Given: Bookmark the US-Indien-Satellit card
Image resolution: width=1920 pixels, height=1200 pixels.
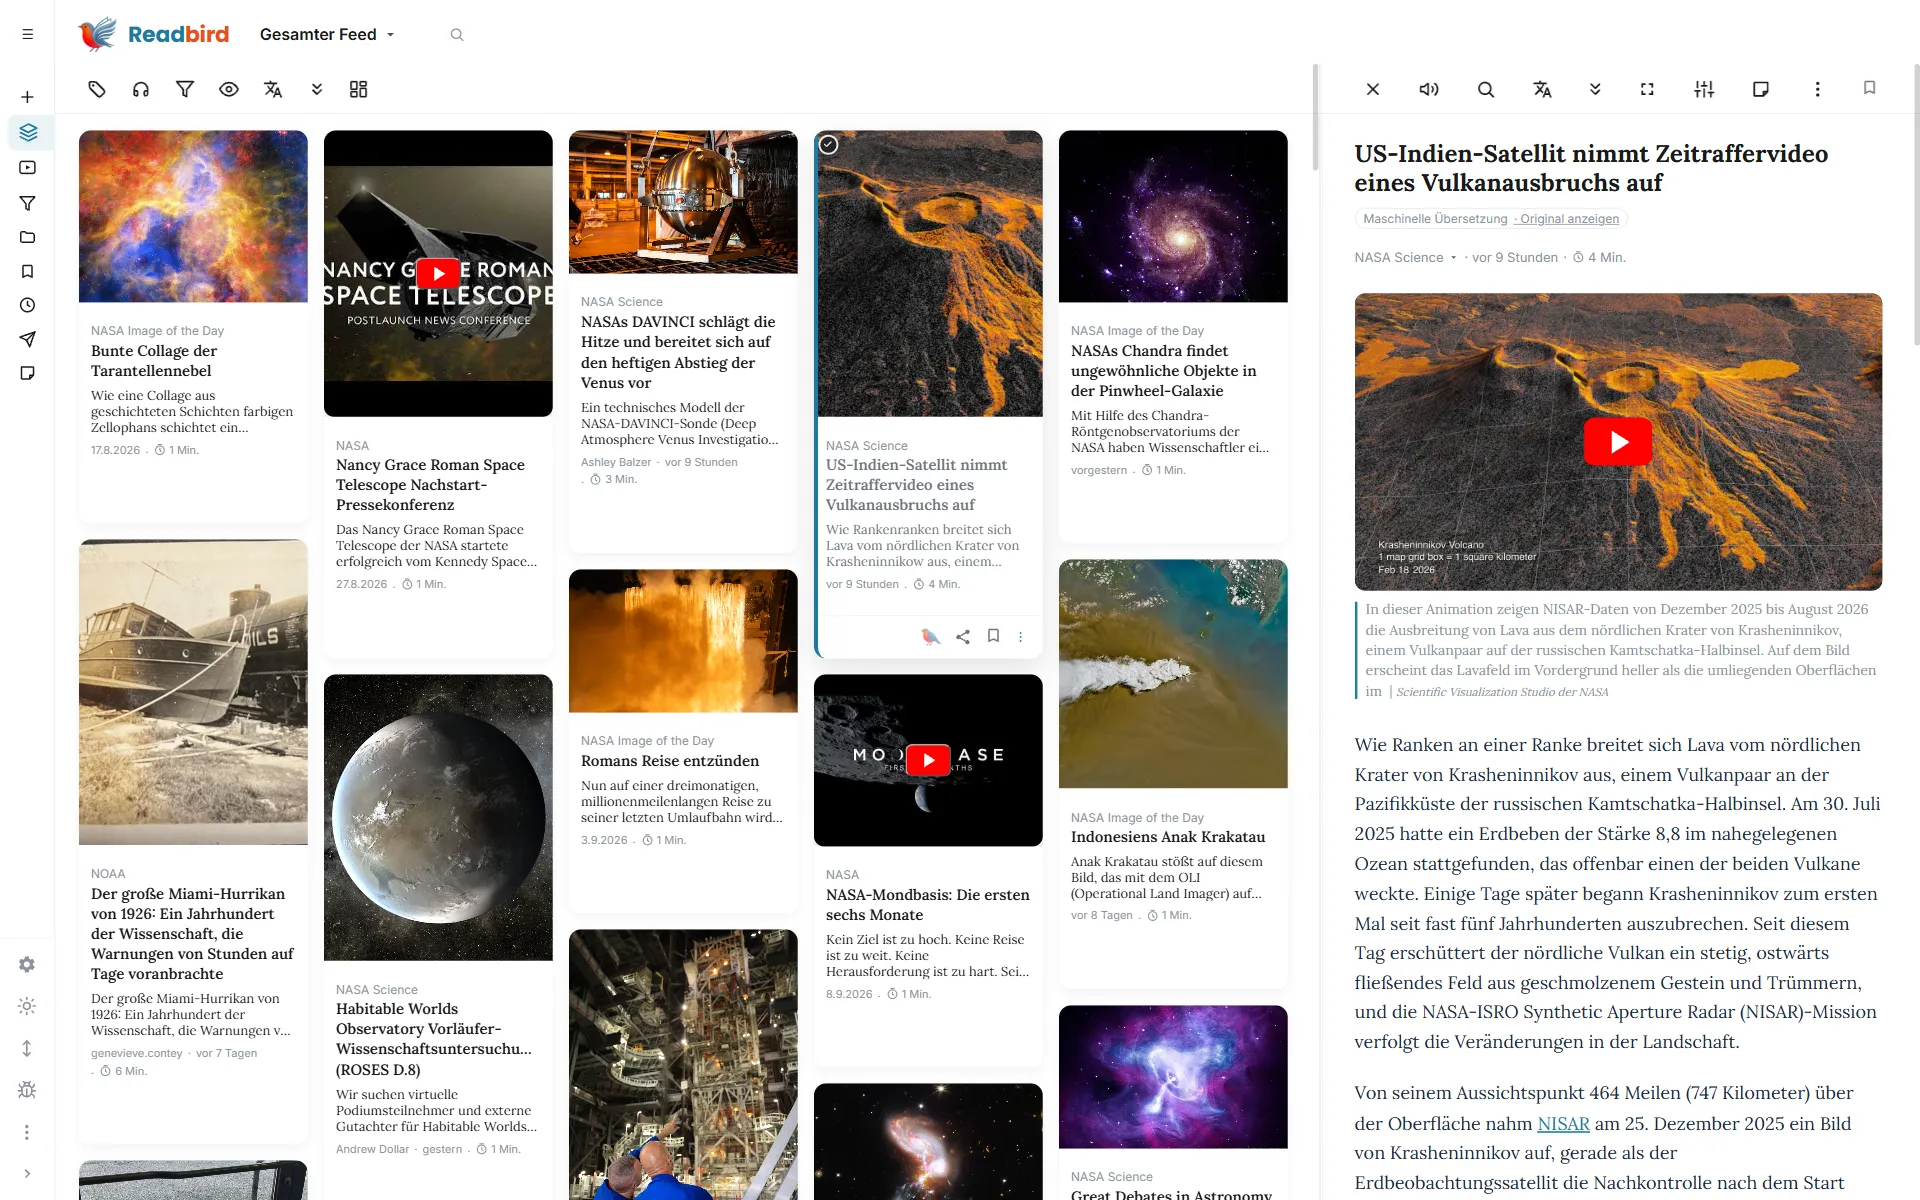Looking at the screenshot, I should [993, 636].
